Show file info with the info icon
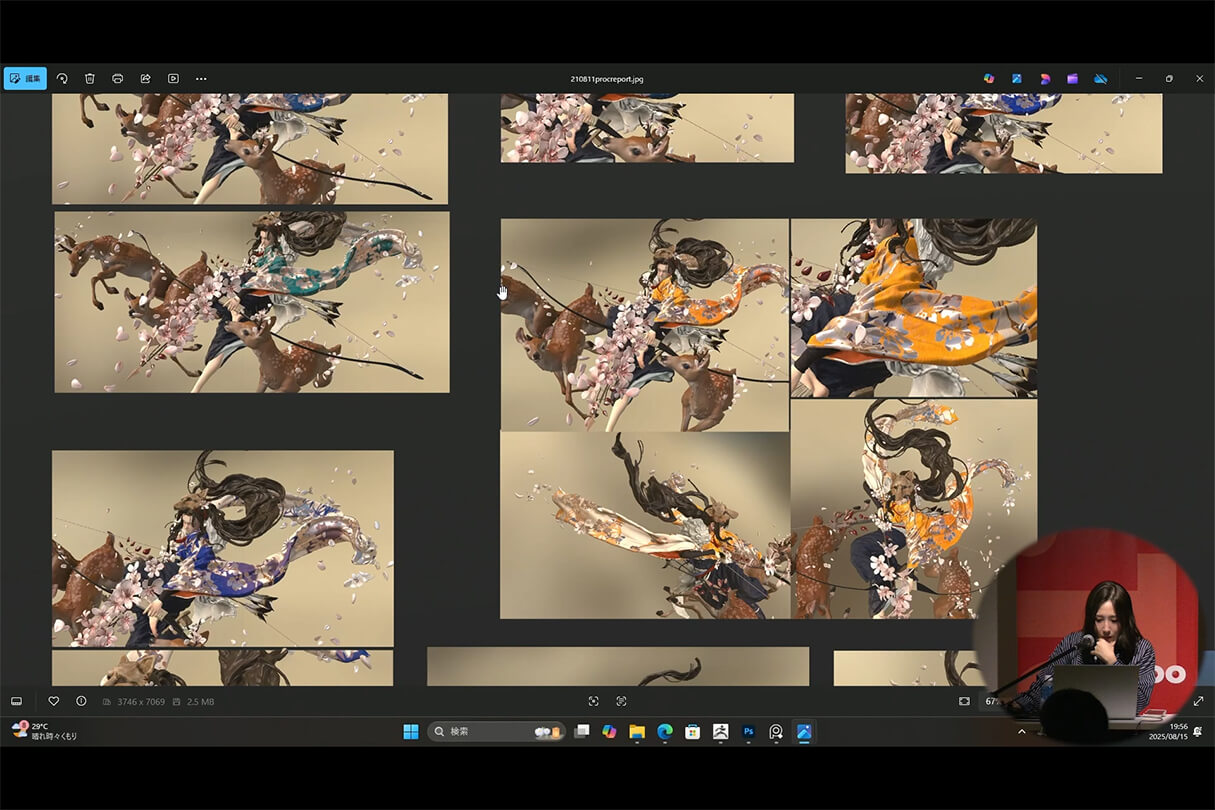Screen dimensions: 1215x810 tap(81, 701)
